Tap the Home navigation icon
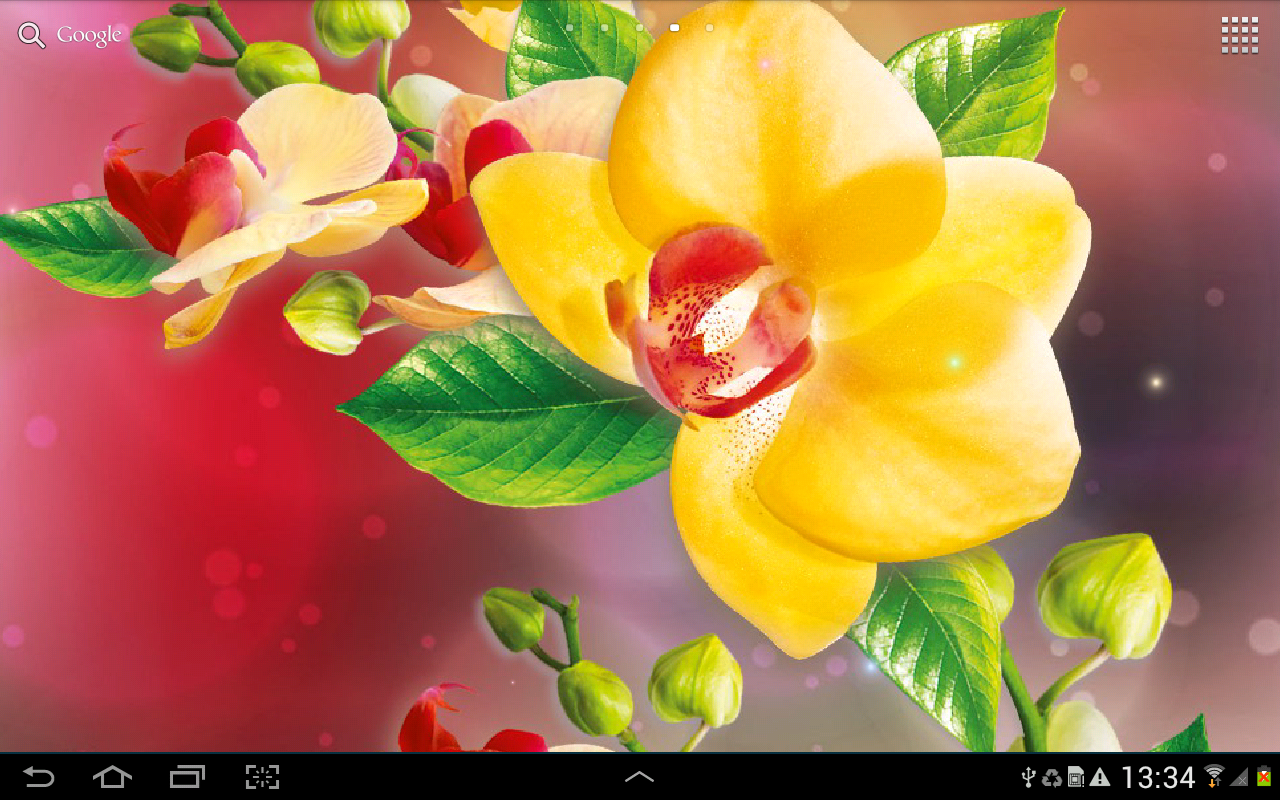The height and width of the screenshot is (800, 1280). (113, 775)
